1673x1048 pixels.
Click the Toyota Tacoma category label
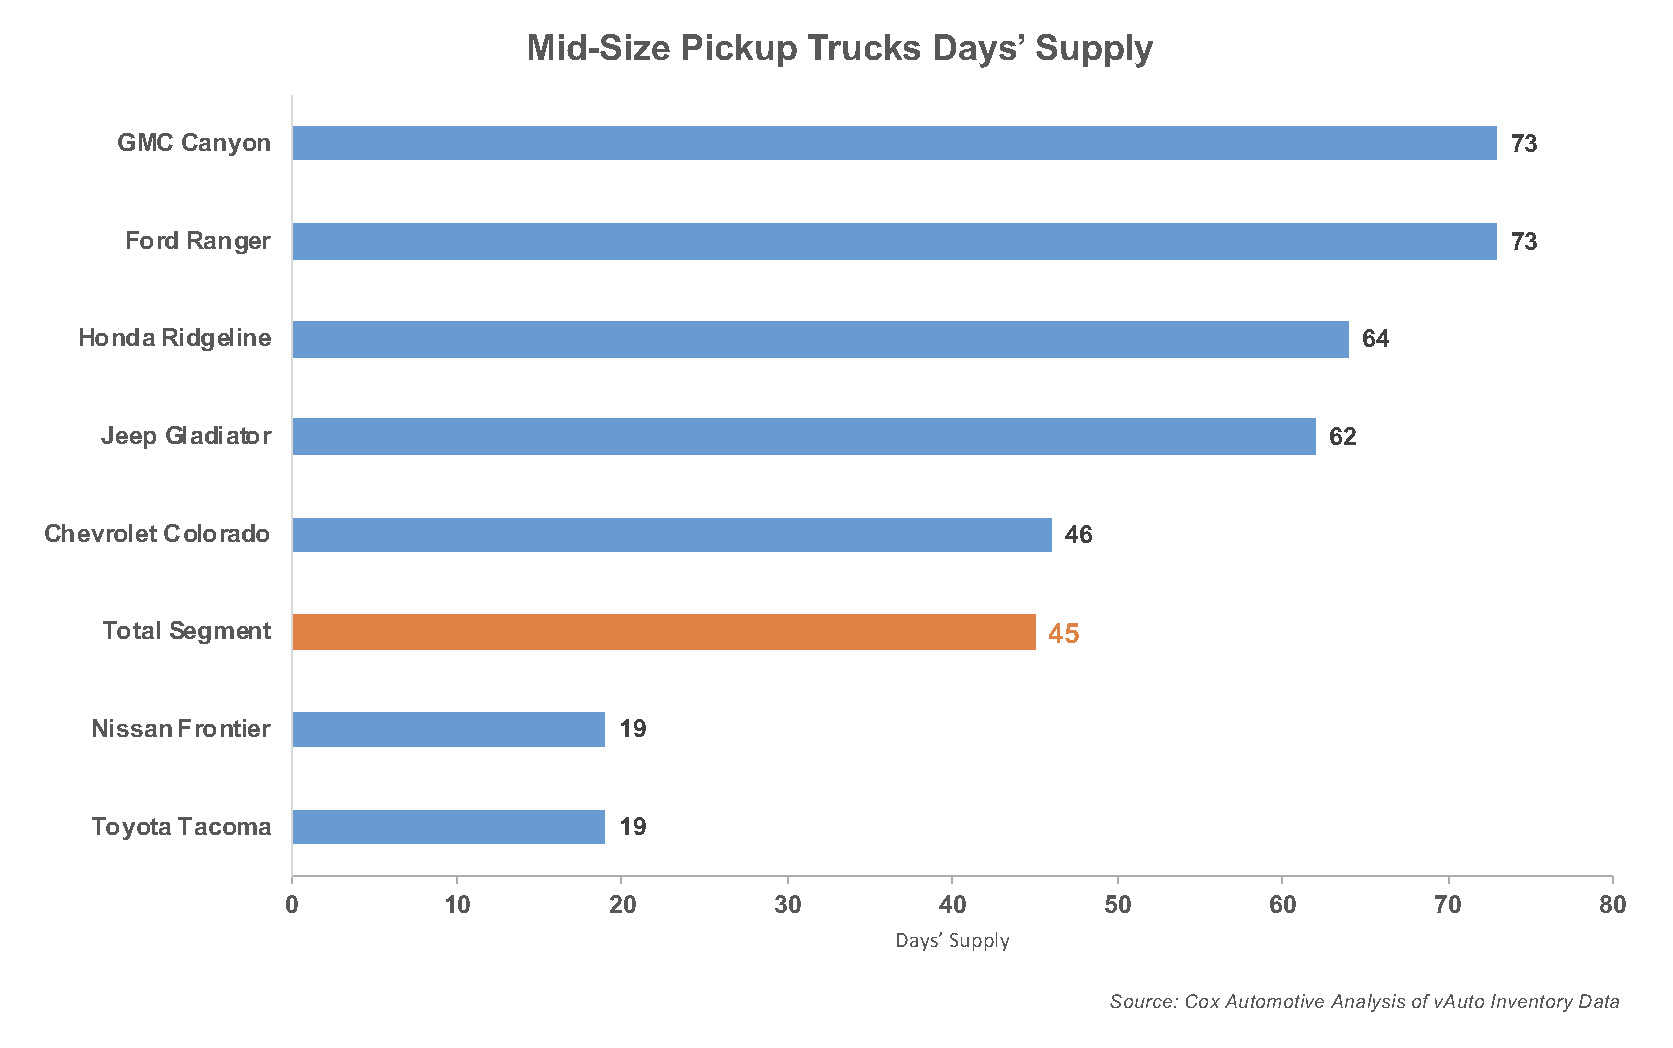click(x=181, y=827)
